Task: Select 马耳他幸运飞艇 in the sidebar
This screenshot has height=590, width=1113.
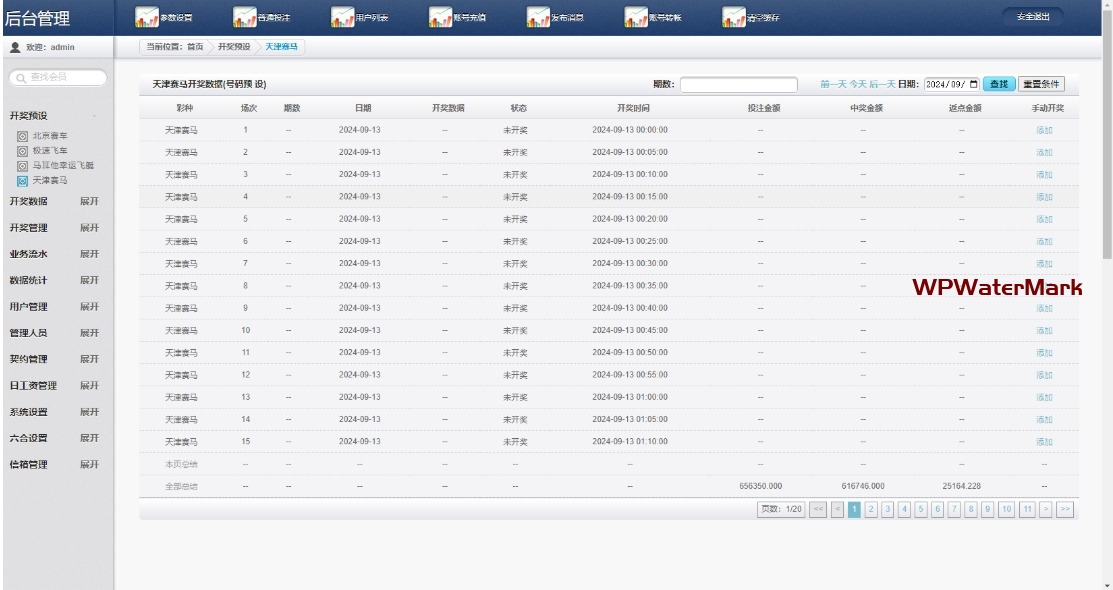Action: (x=63, y=165)
